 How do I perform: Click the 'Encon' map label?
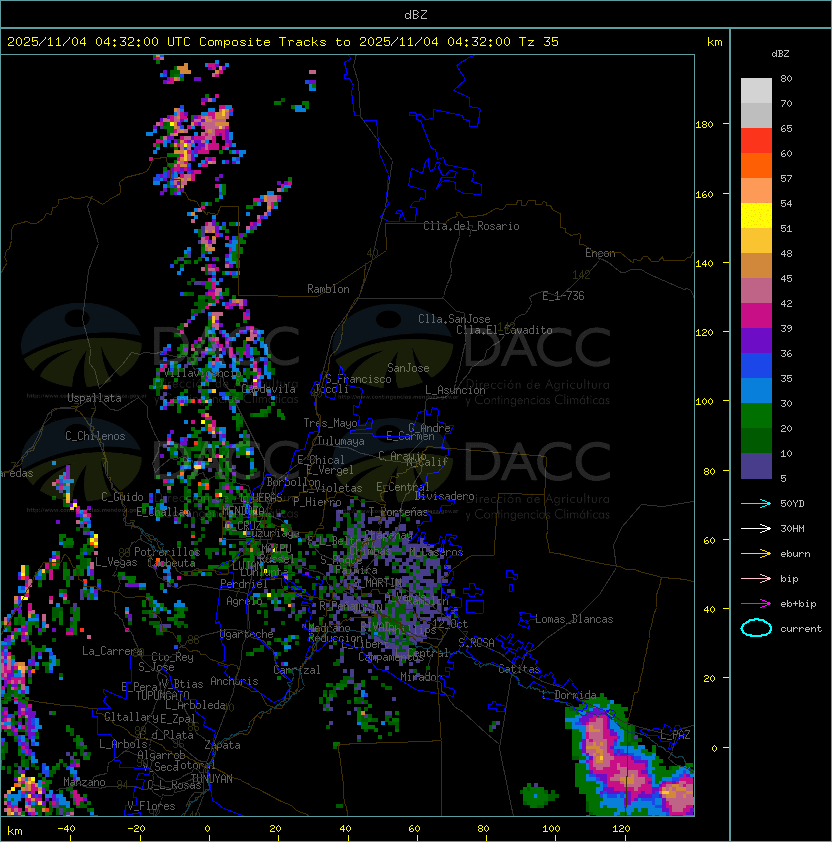point(600,253)
